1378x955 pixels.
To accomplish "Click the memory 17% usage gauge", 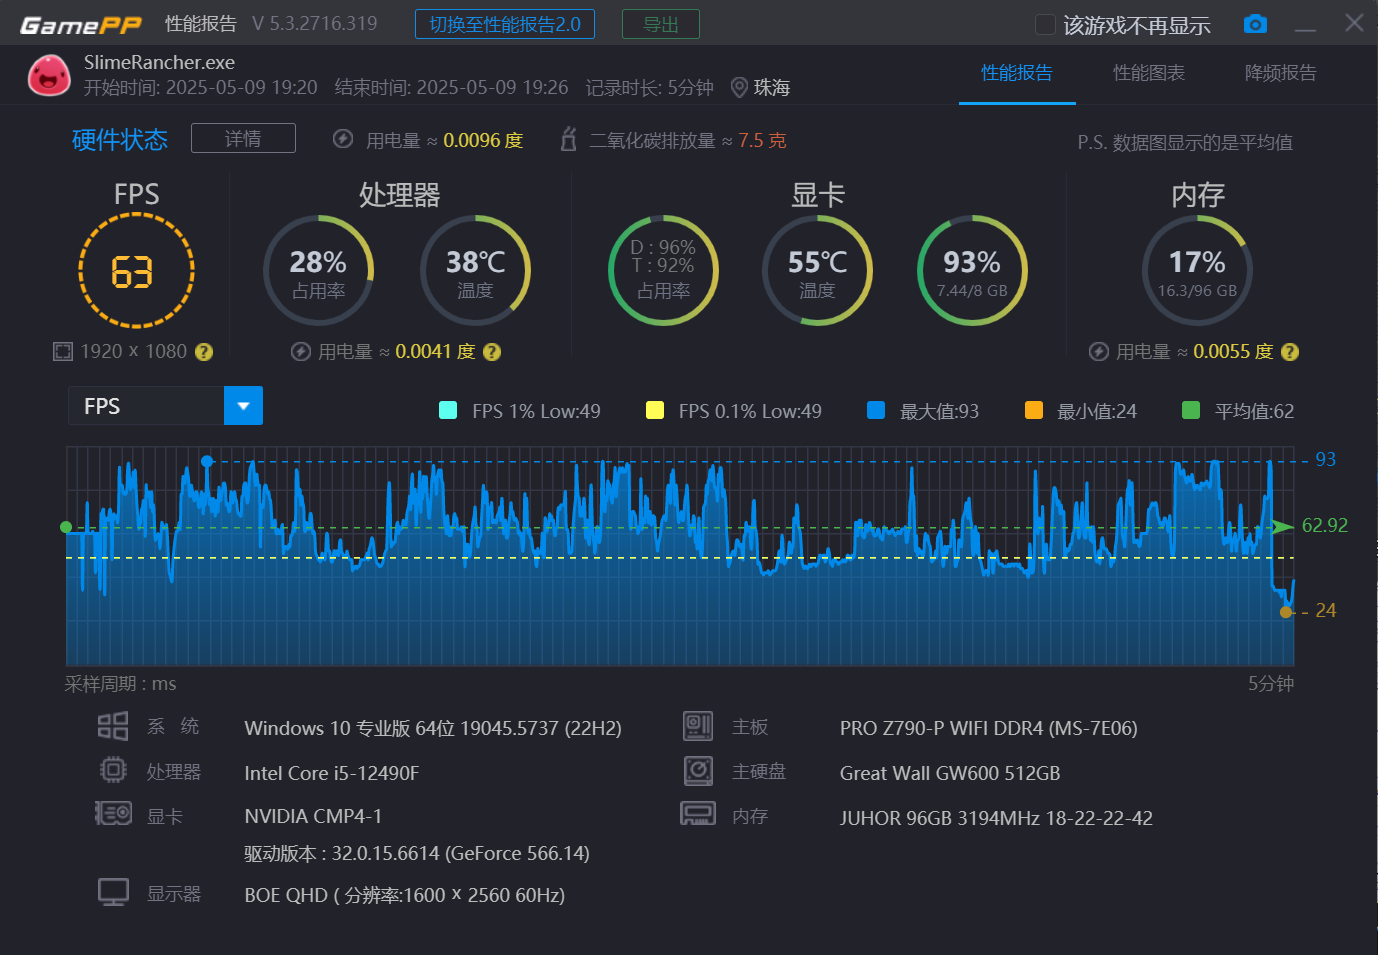I will (x=1197, y=270).
